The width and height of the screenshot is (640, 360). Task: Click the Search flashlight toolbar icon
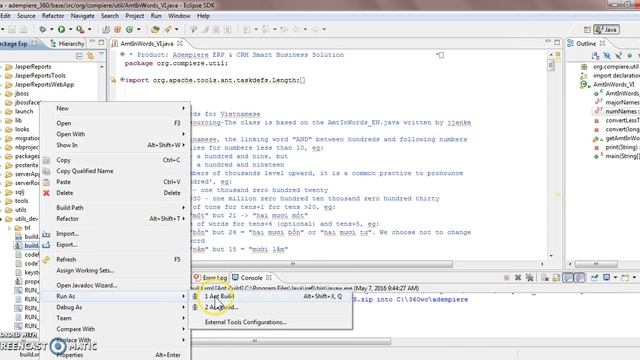point(168,29)
